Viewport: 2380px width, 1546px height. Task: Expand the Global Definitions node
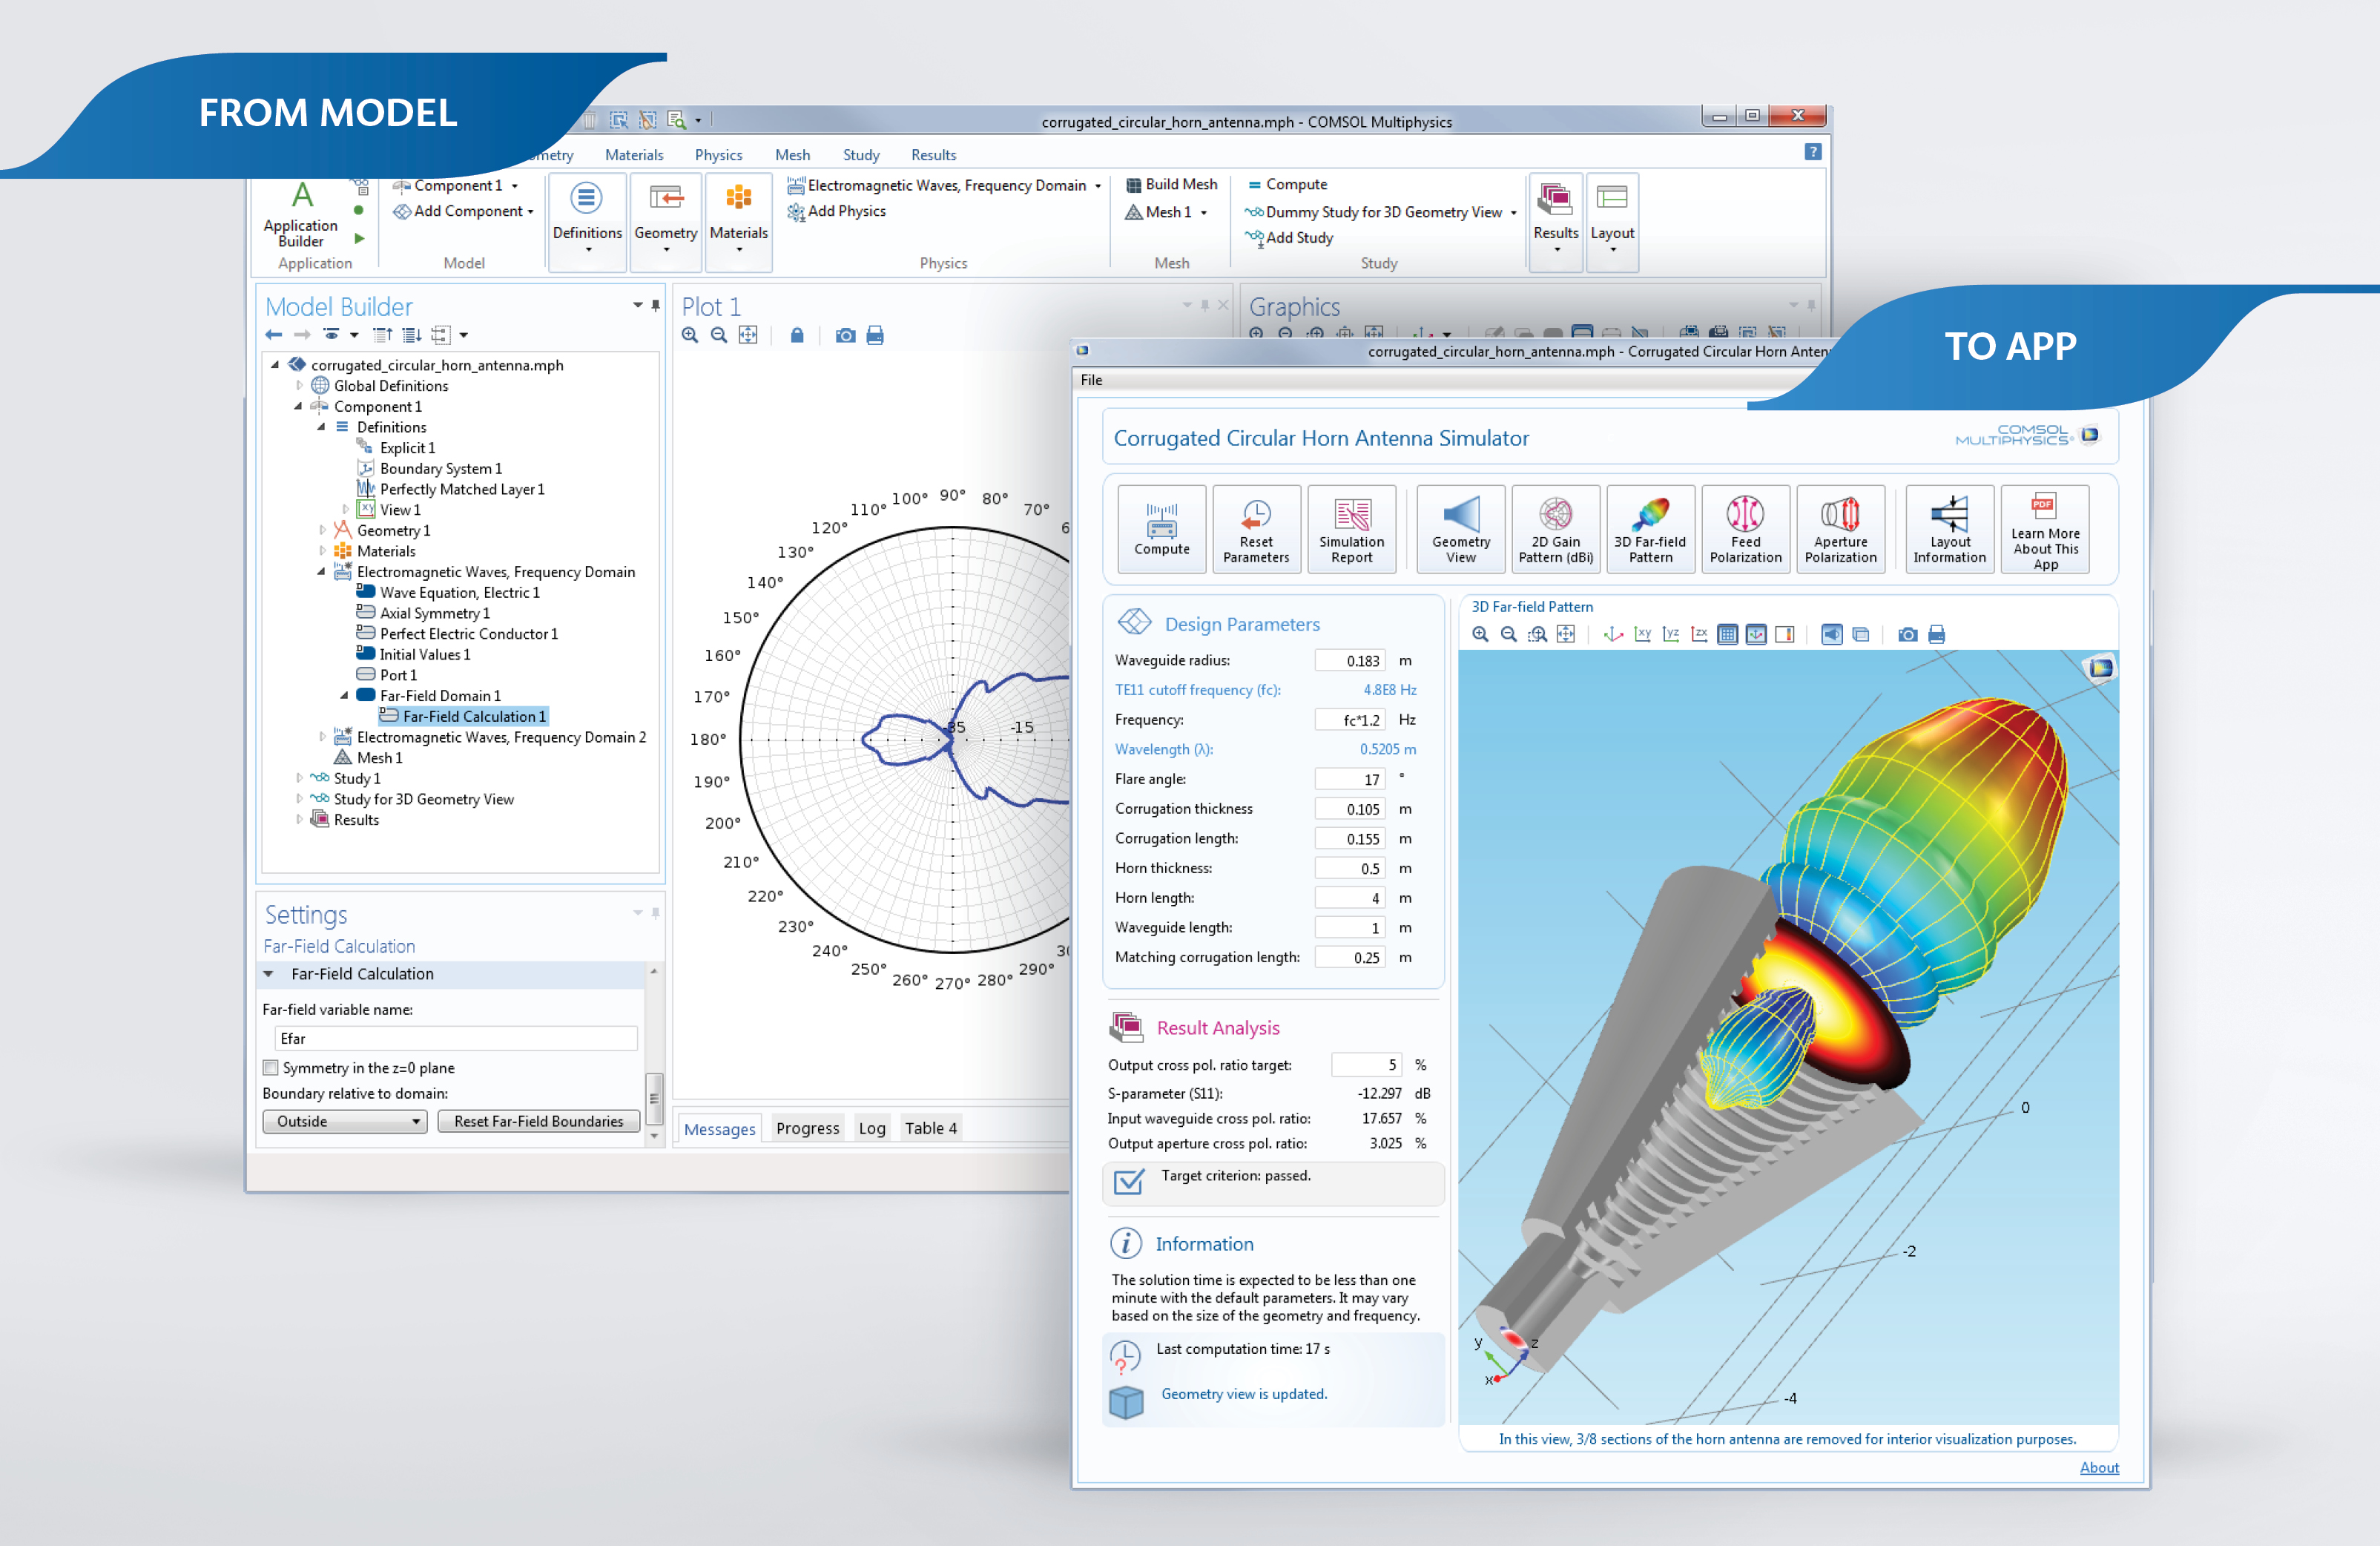298,385
